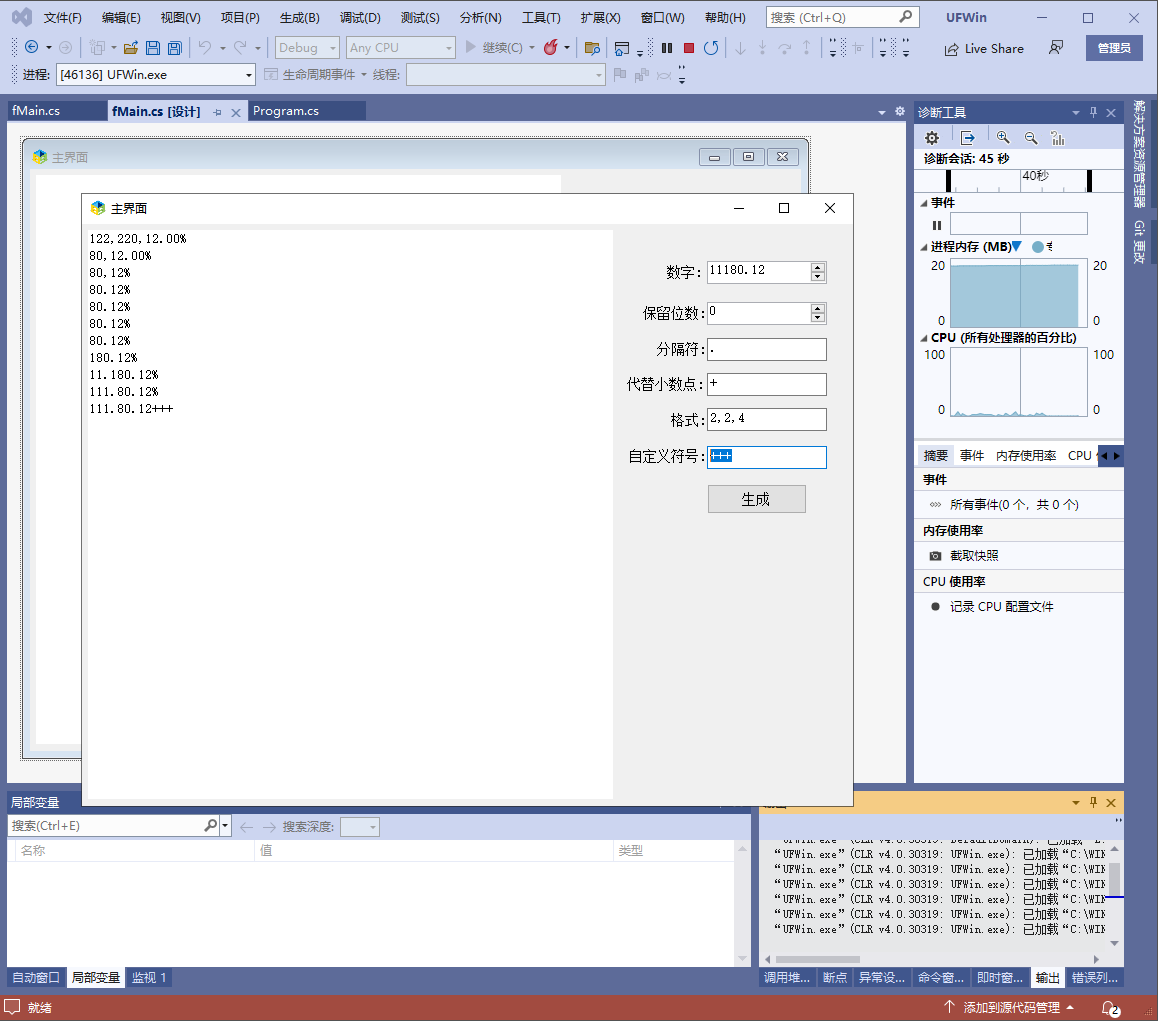Click locals search magnifier icon
Screen dimensions: 1158x1021
pyautogui.click(x=210, y=825)
